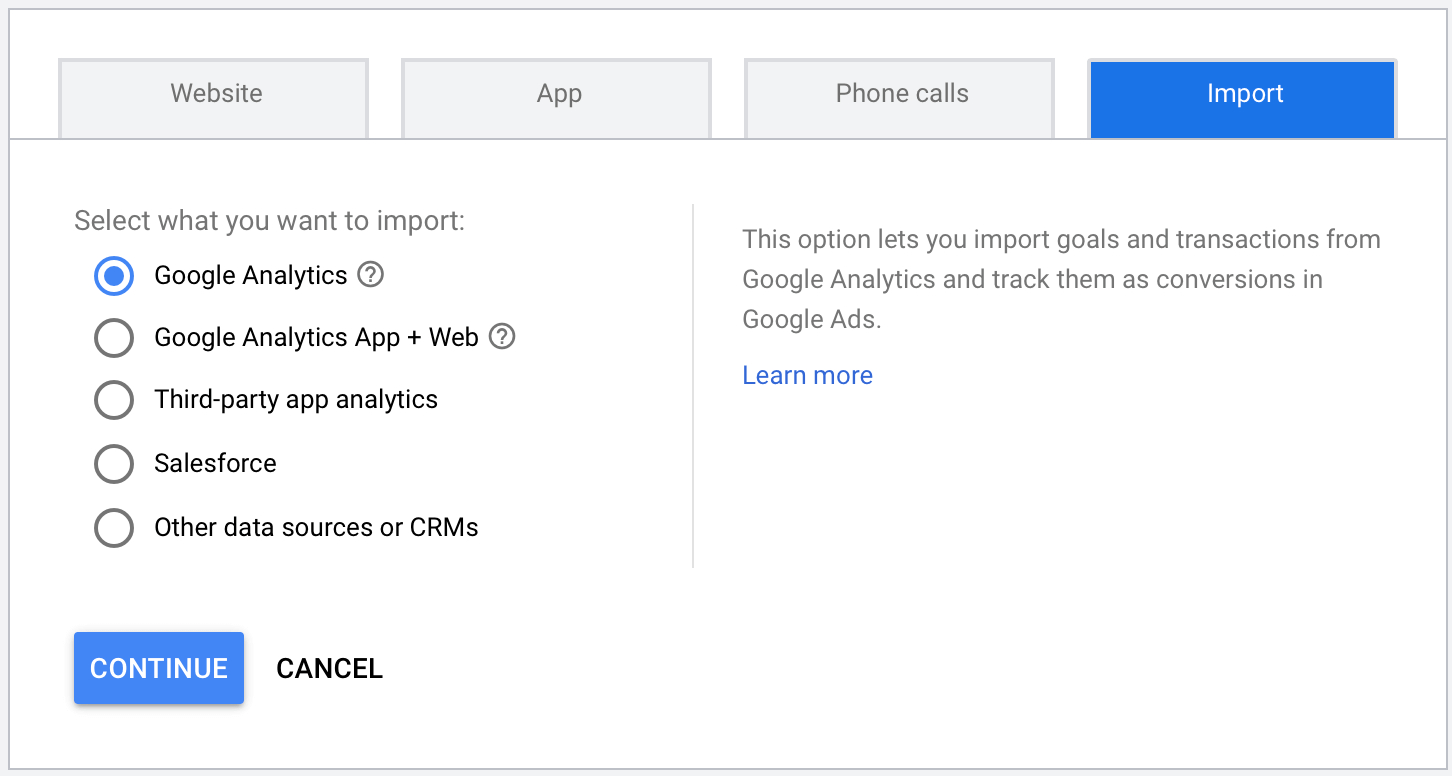1452x776 pixels.
Task: Switch to the Website tab
Action: pyautogui.click(x=215, y=95)
